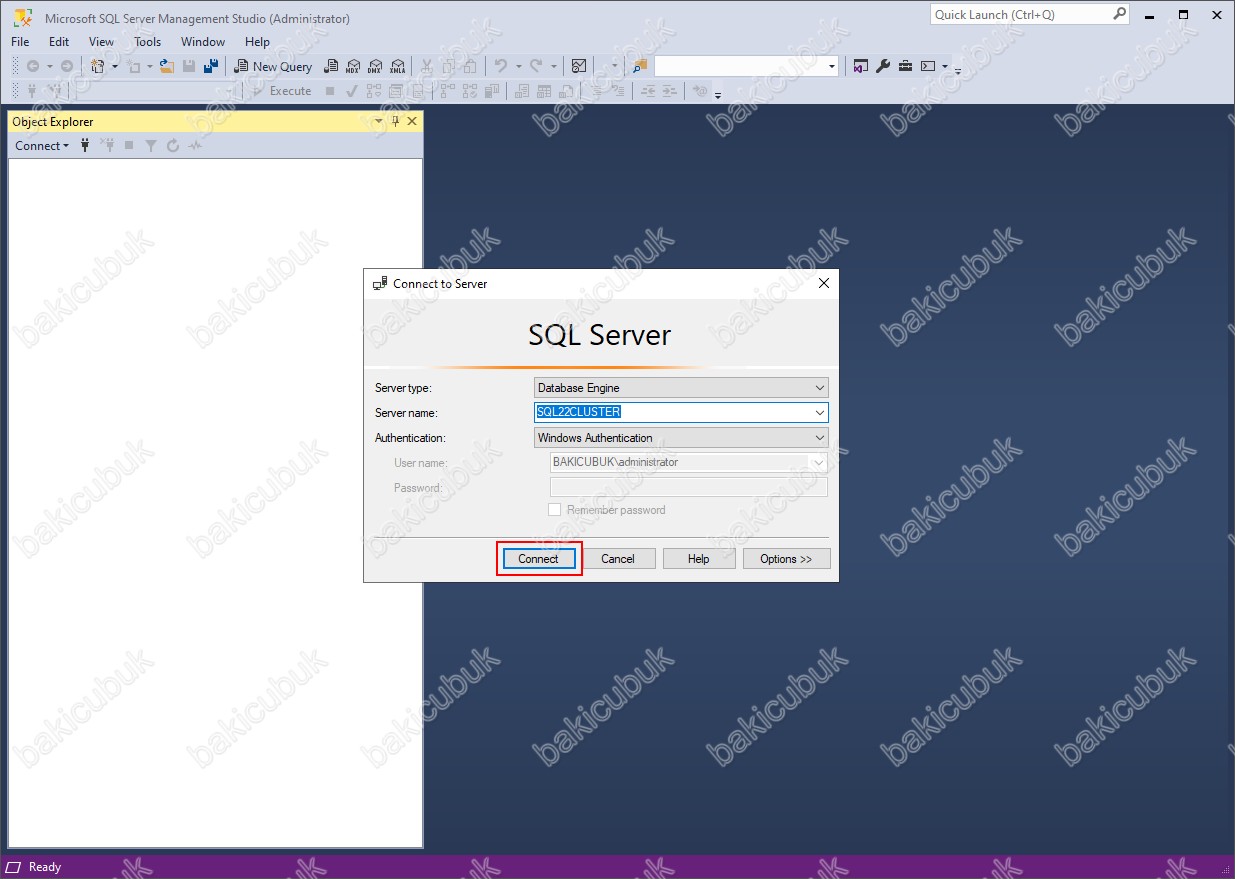This screenshot has height=879, width=1235.
Task: Click Connect Object Explorer plug icon
Action: tap(85, 146)
